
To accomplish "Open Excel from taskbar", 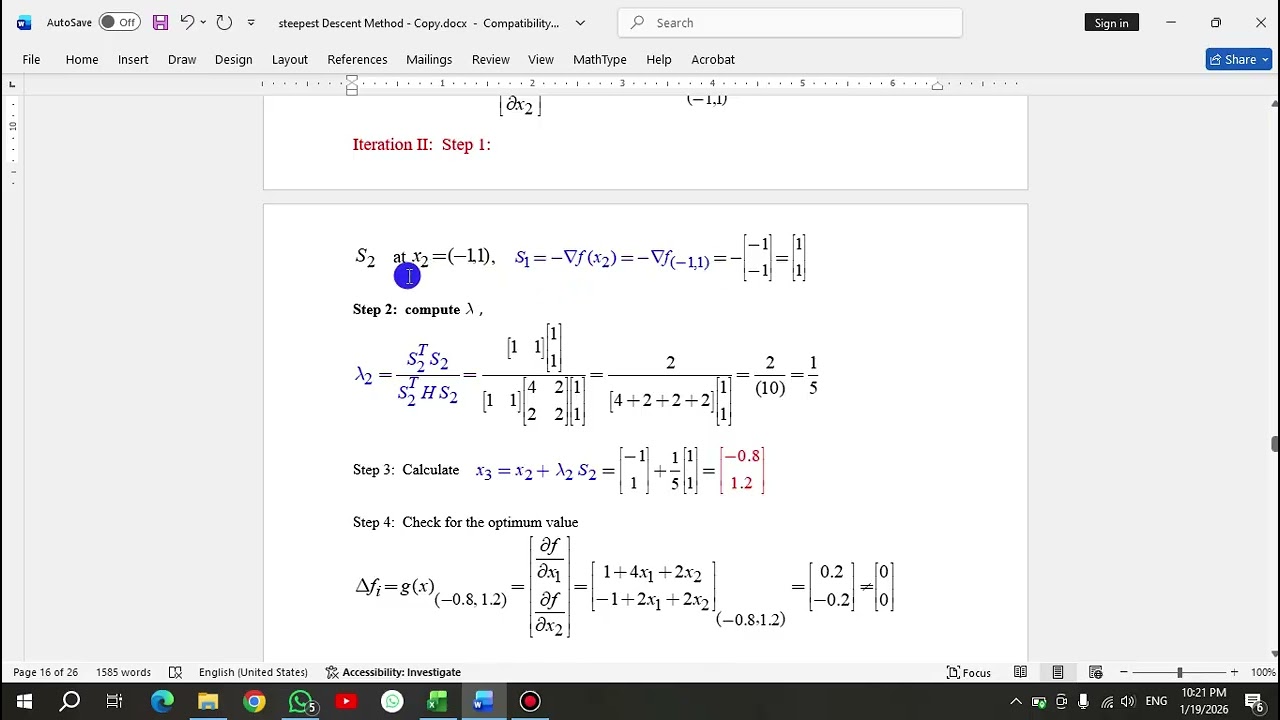I will tap(437, 702).
